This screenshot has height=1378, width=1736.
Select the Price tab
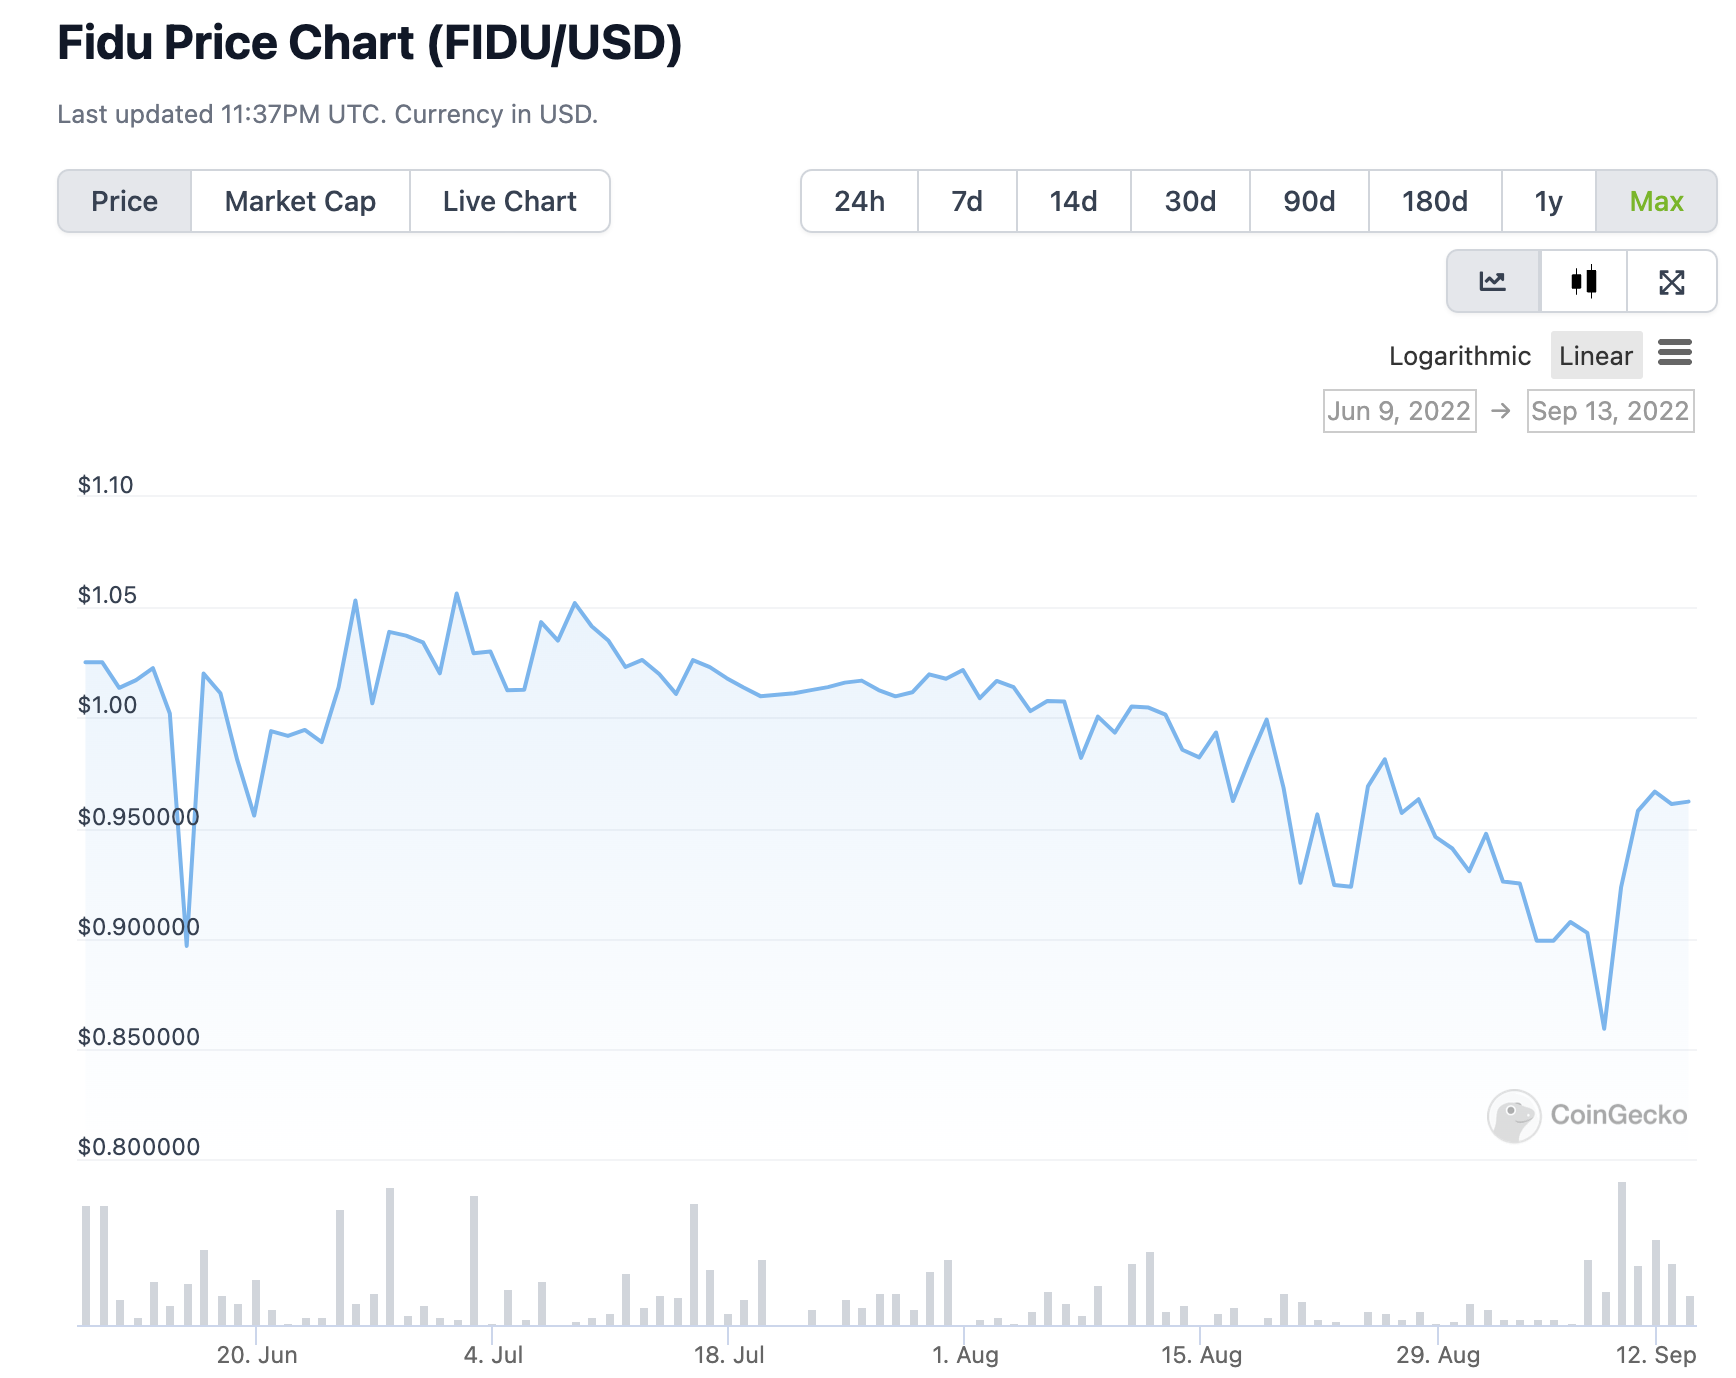125,201
